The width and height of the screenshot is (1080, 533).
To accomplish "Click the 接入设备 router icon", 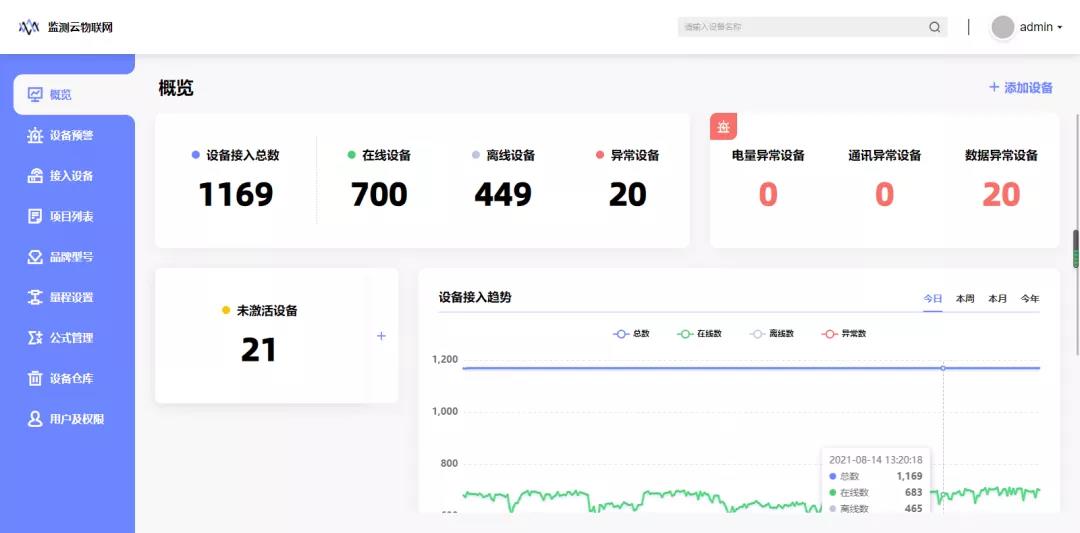I will point(35,176).
